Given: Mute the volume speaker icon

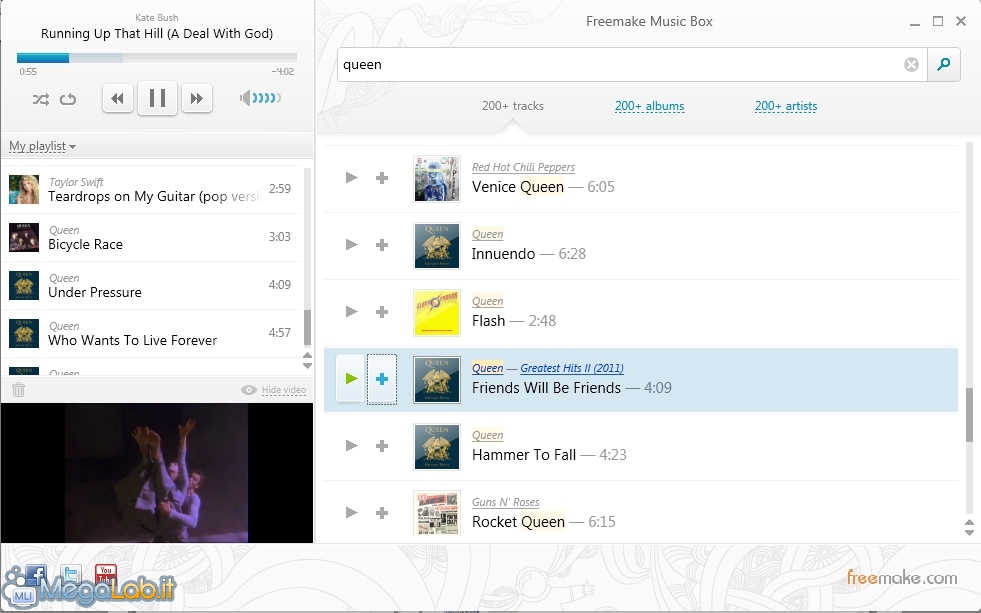Looking at the screenshot, I should click(x=245, y=98).
